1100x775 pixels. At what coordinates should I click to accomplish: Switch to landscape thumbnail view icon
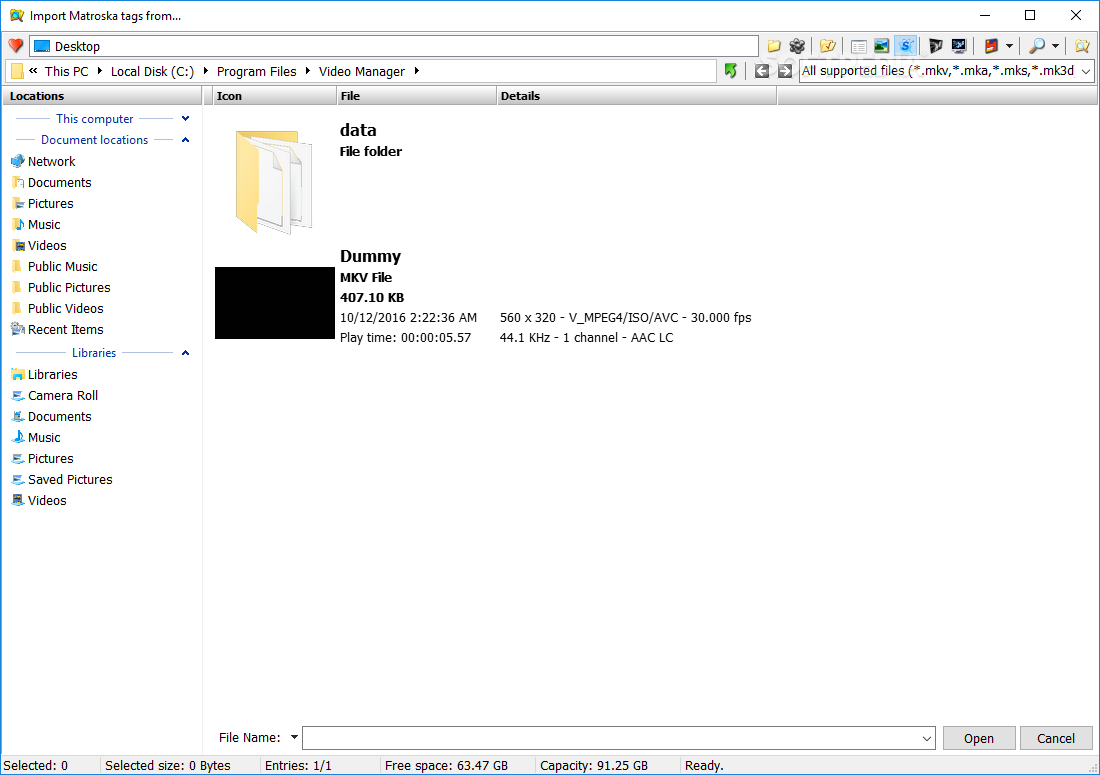pyautogui.click(x=882, y=46)
